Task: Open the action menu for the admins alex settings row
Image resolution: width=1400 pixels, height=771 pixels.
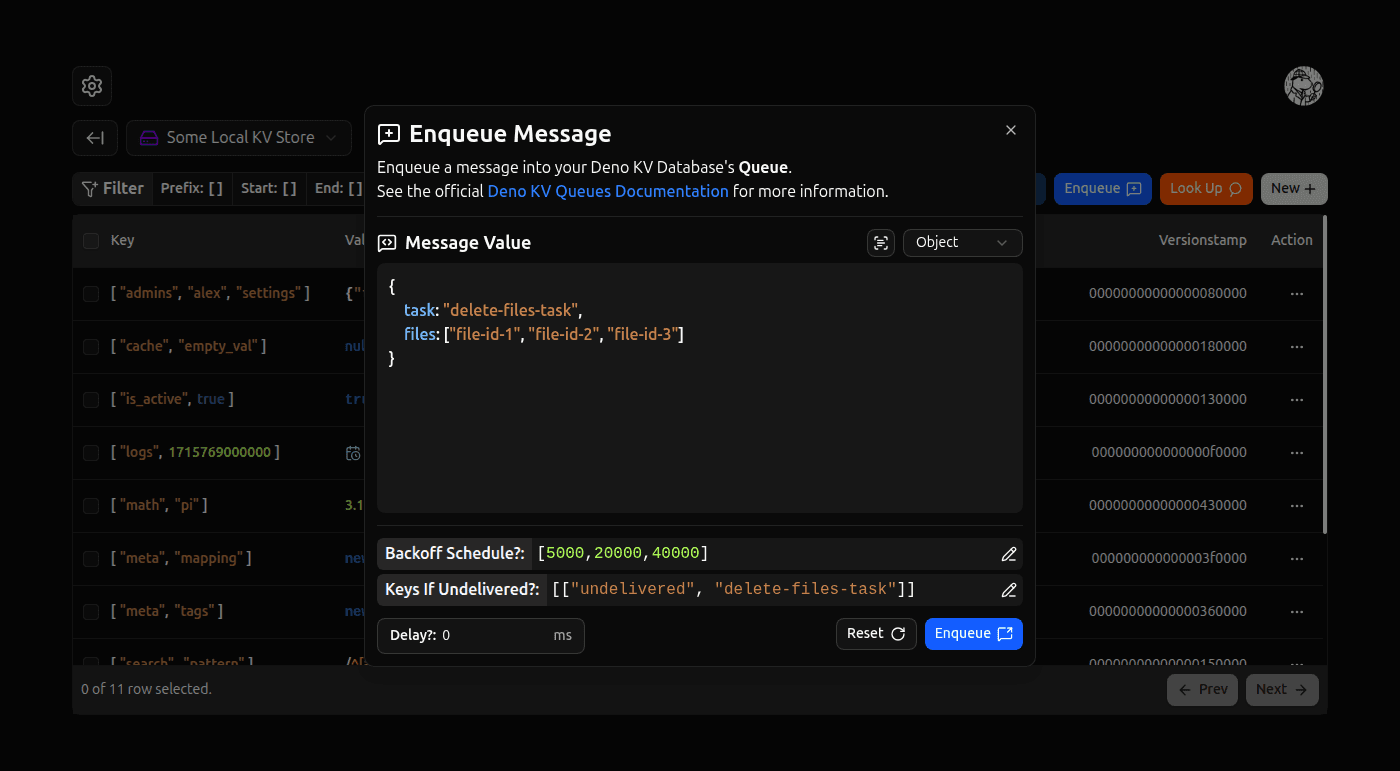Action: tap(1297, 293)
